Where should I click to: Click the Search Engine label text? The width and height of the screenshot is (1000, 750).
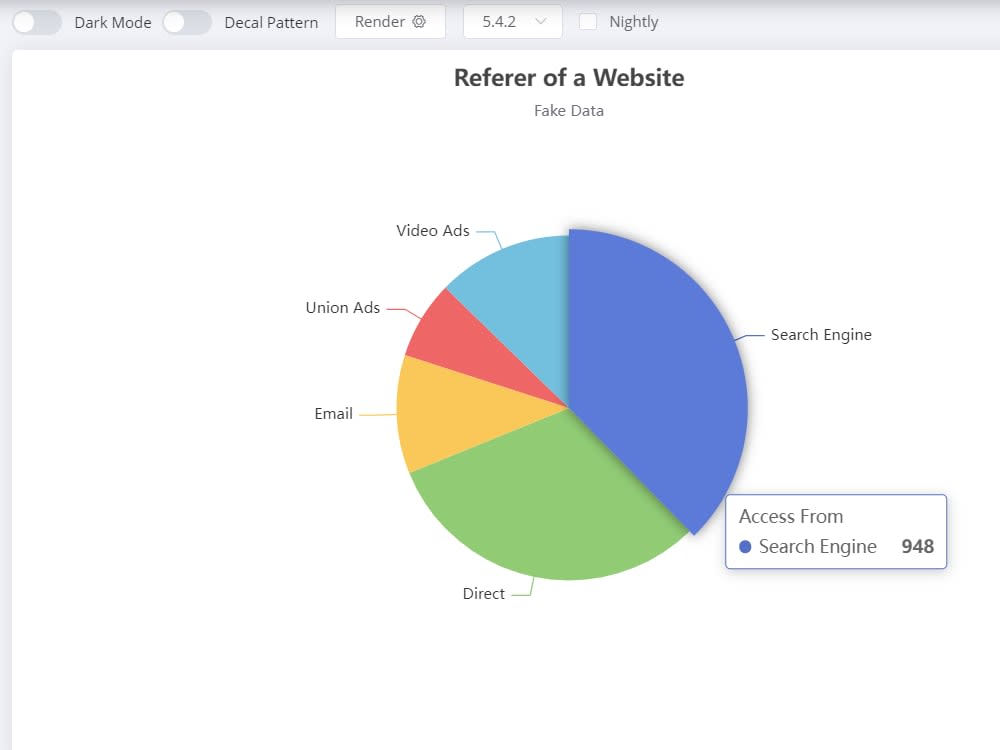[x=821, y=335]
